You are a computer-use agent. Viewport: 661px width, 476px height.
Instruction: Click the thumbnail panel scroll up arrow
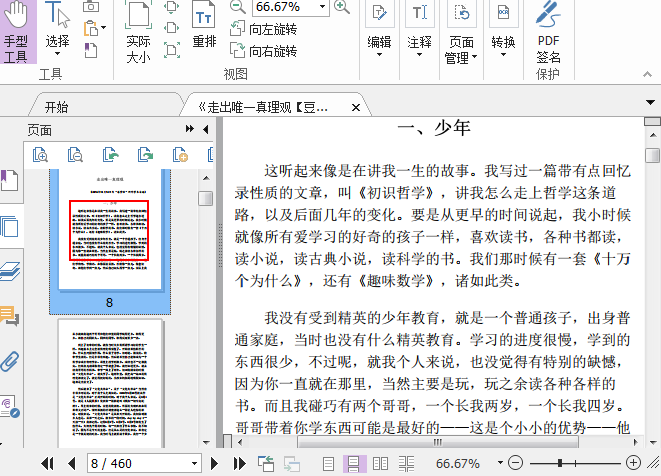pyautogui.click(x=206, y=178)
